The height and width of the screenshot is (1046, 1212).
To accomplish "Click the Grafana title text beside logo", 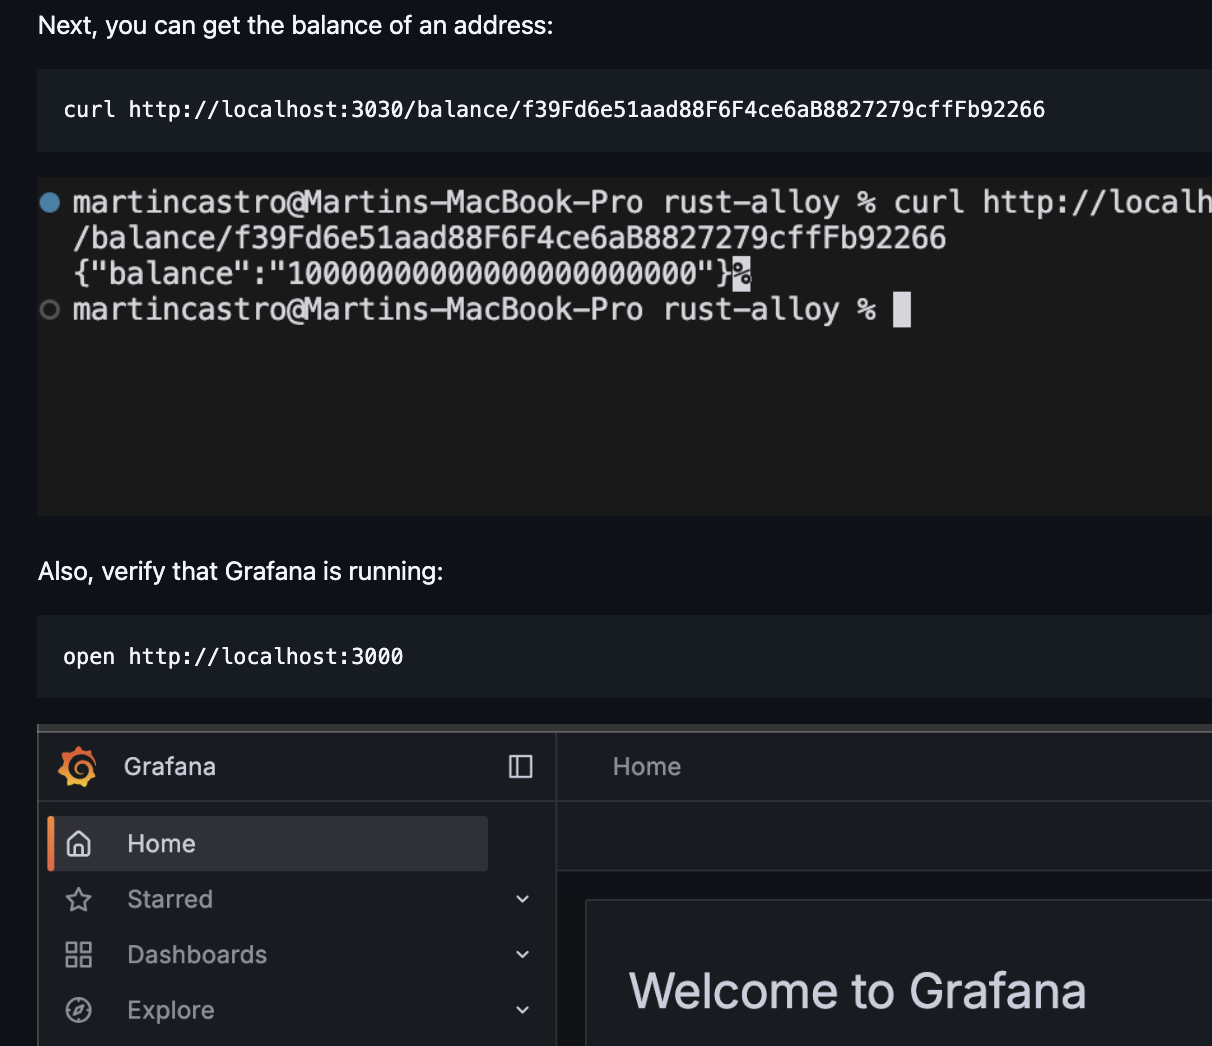I will 170,767.
